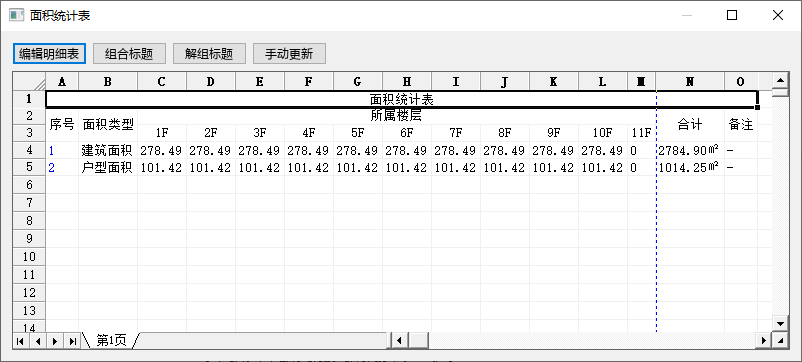Click 101.42 under the 6F column

pyautogui.click(x=407, y=167)
